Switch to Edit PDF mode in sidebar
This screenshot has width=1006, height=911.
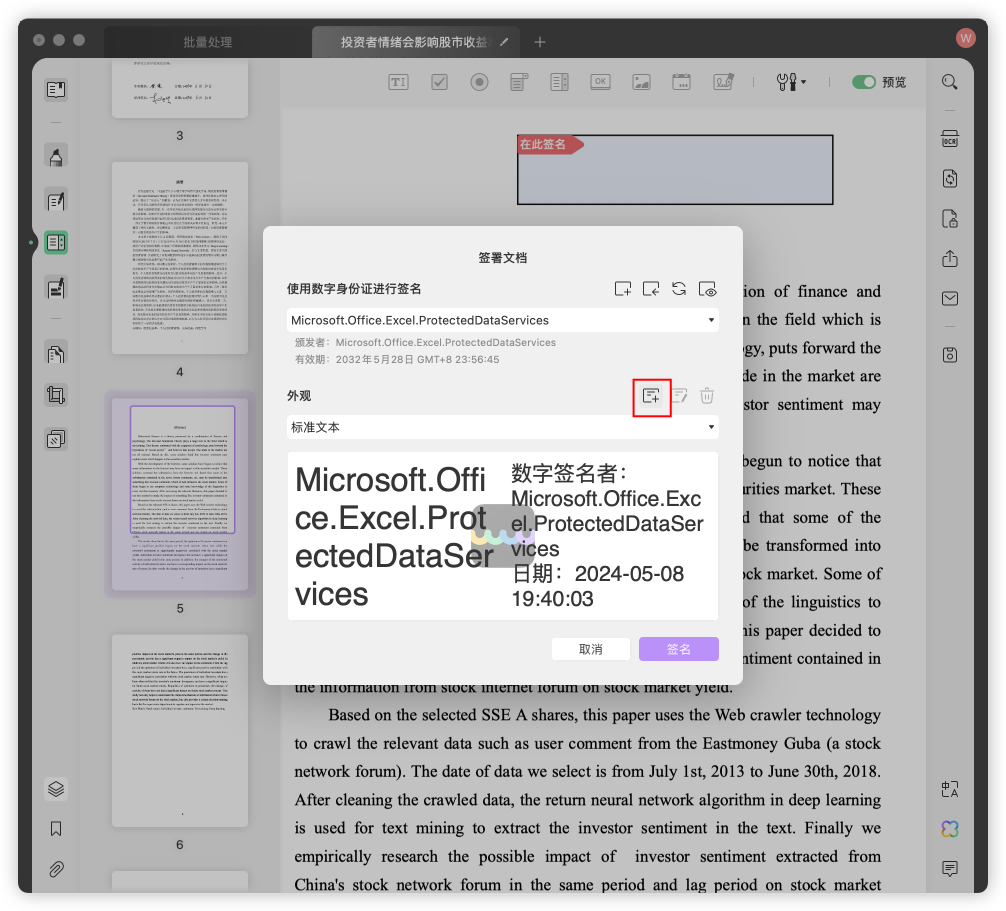coord(56,201)
